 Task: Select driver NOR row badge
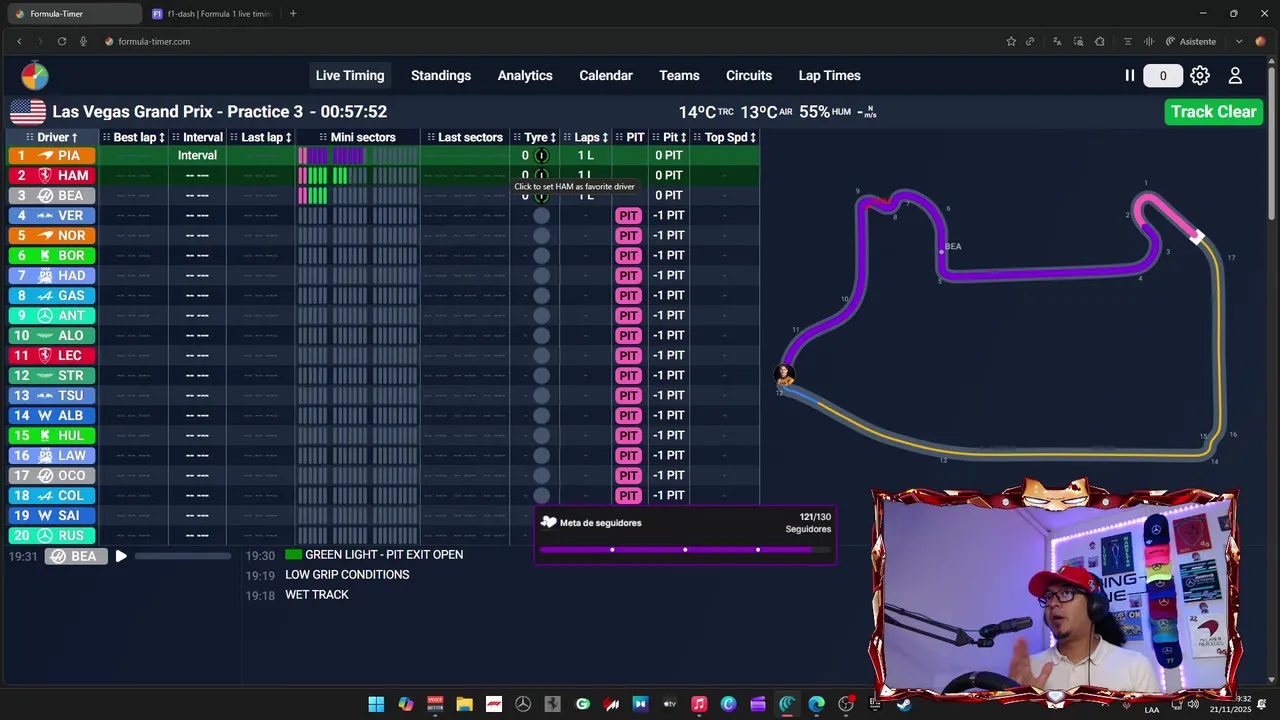[x=52, y=235]
